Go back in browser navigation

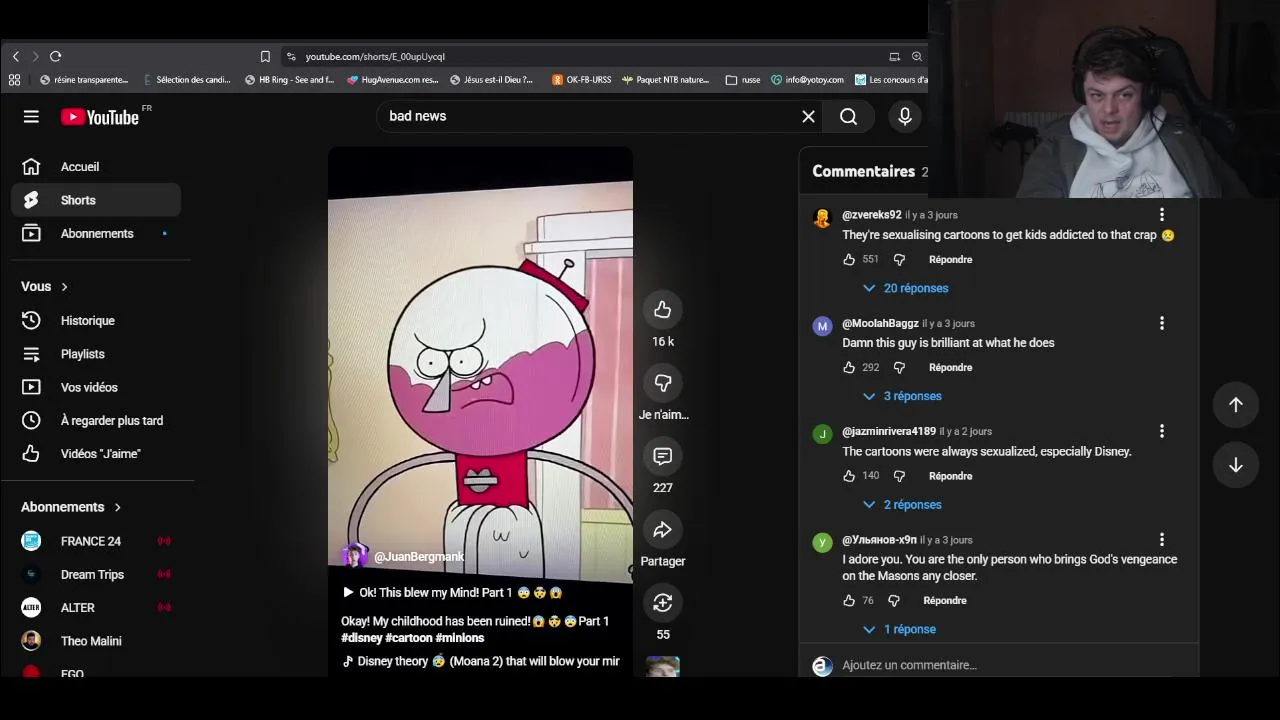15,57
